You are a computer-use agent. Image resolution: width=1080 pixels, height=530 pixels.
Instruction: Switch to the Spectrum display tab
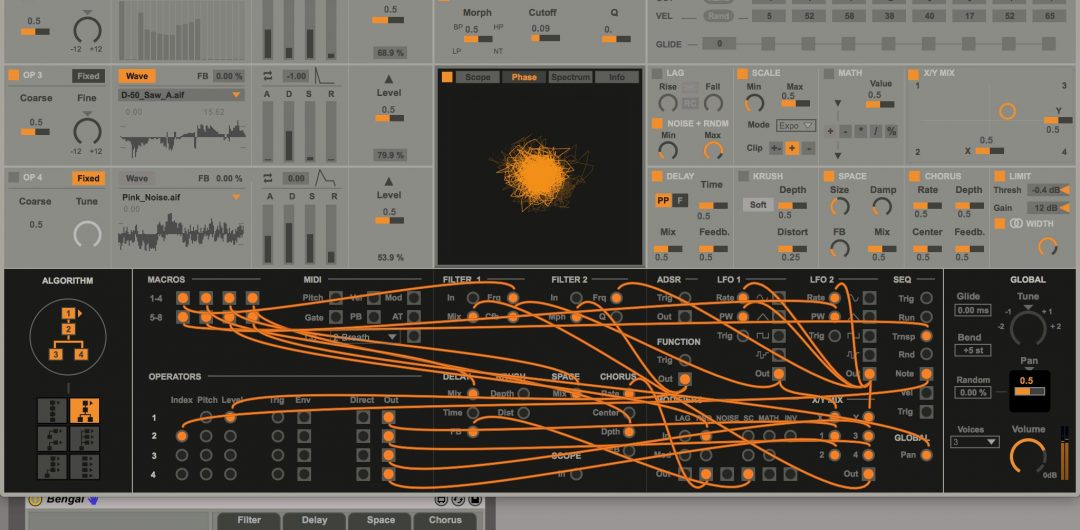[x=571, y=77]
